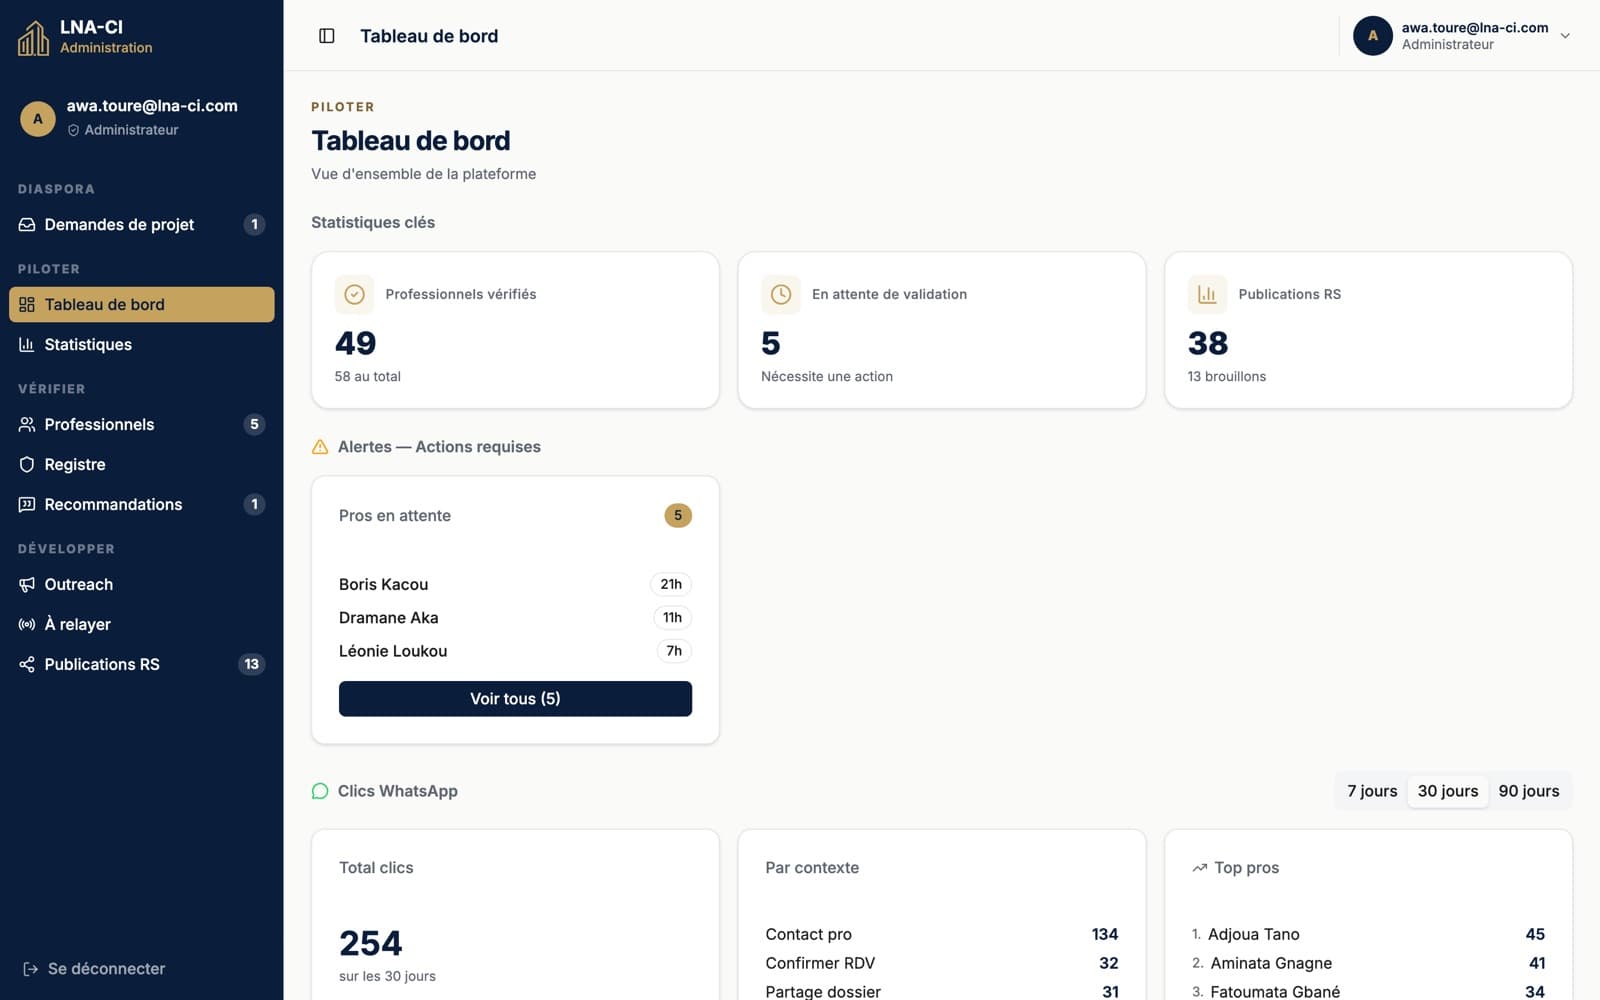Click the Confirmer RDV context row

click(x=941, y=963)
